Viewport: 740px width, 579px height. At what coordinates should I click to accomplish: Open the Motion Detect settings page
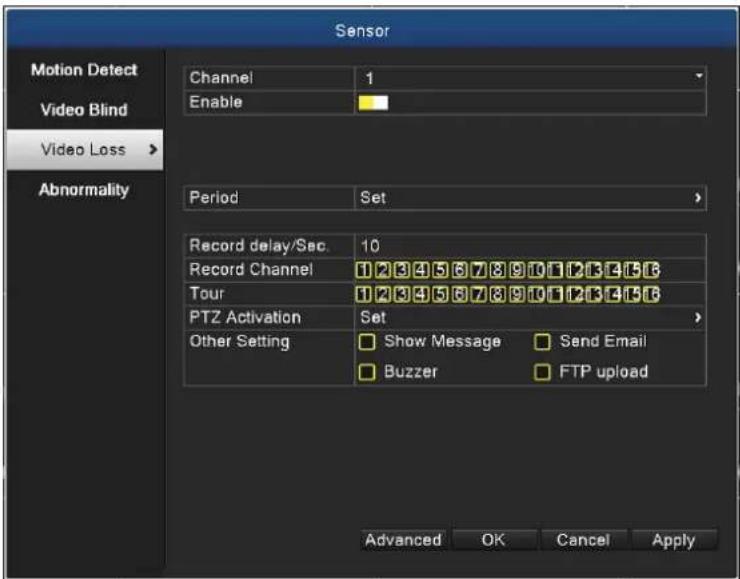pyautogui.click(x=84, y=70)
